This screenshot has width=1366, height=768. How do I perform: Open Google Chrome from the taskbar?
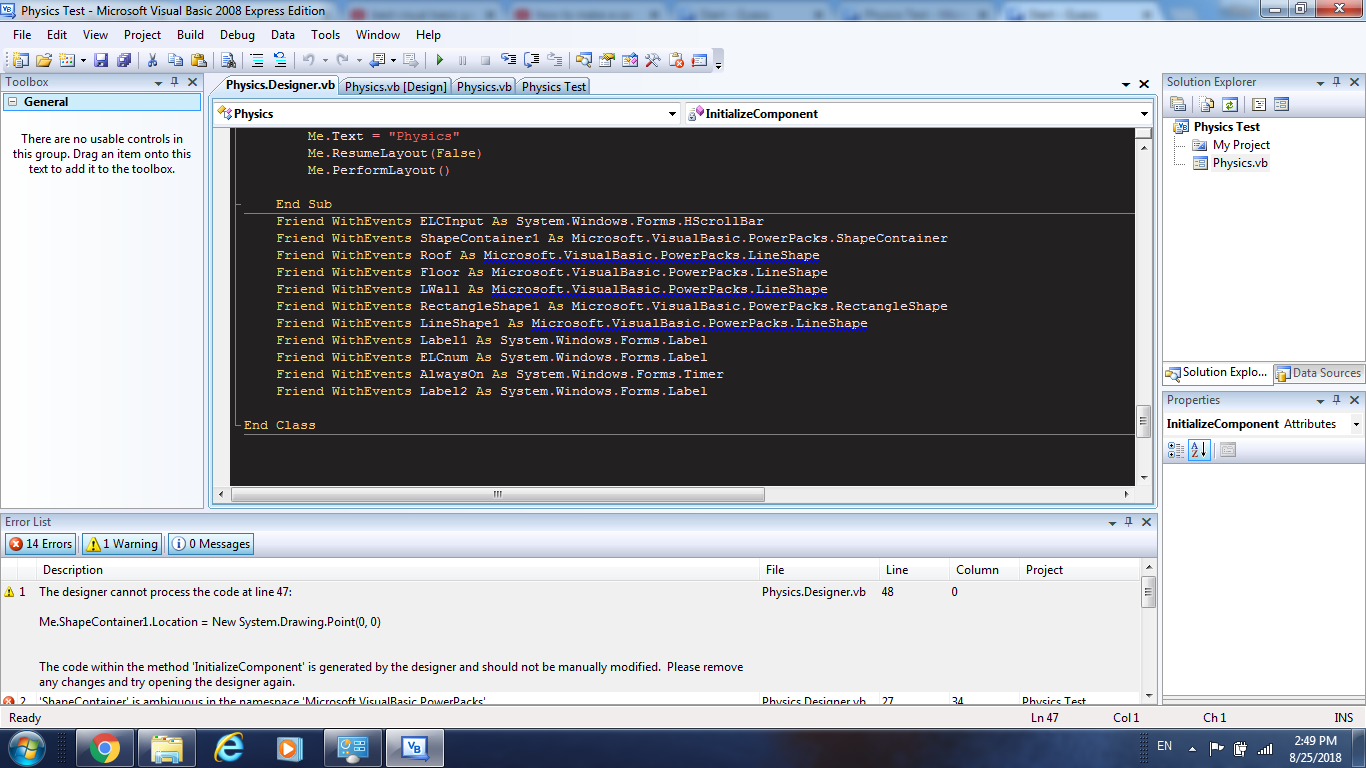pyautogui.click(x=104, y=747)
